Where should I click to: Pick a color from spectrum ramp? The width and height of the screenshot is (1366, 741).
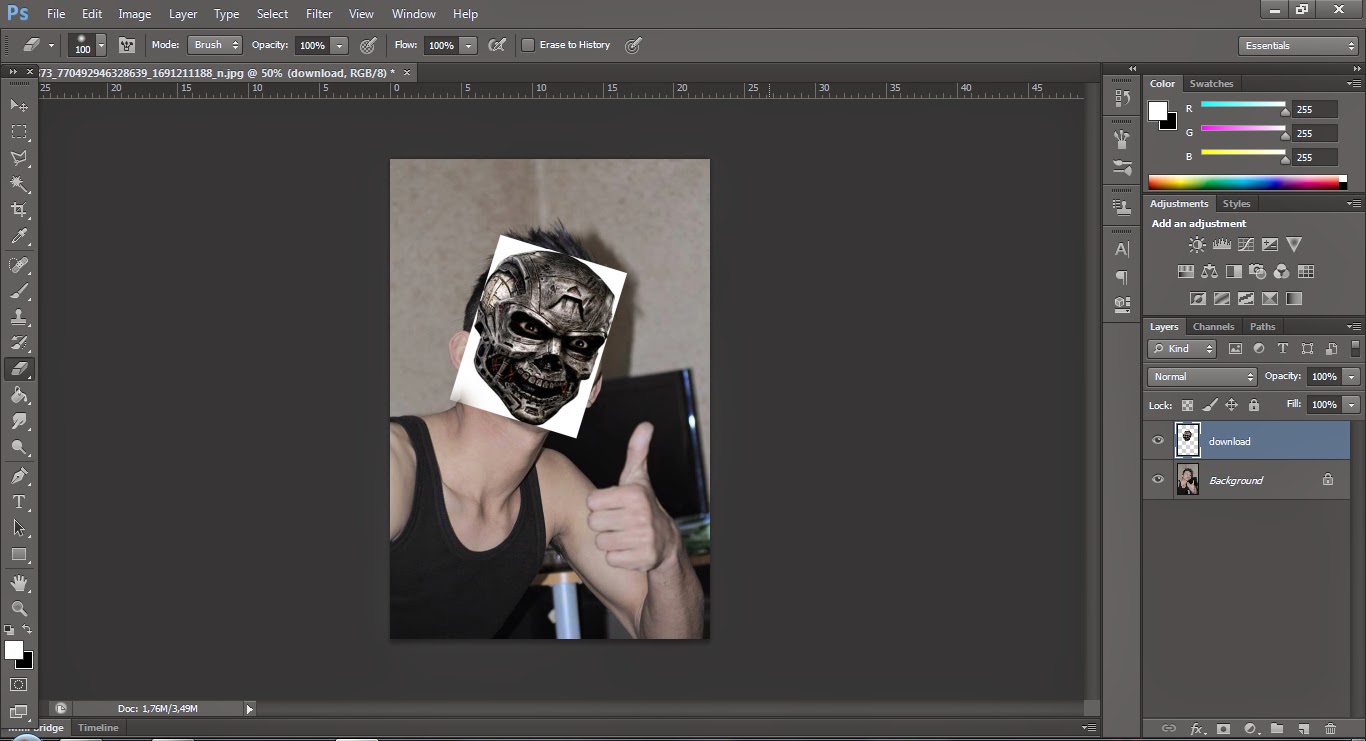point(1243,182)
